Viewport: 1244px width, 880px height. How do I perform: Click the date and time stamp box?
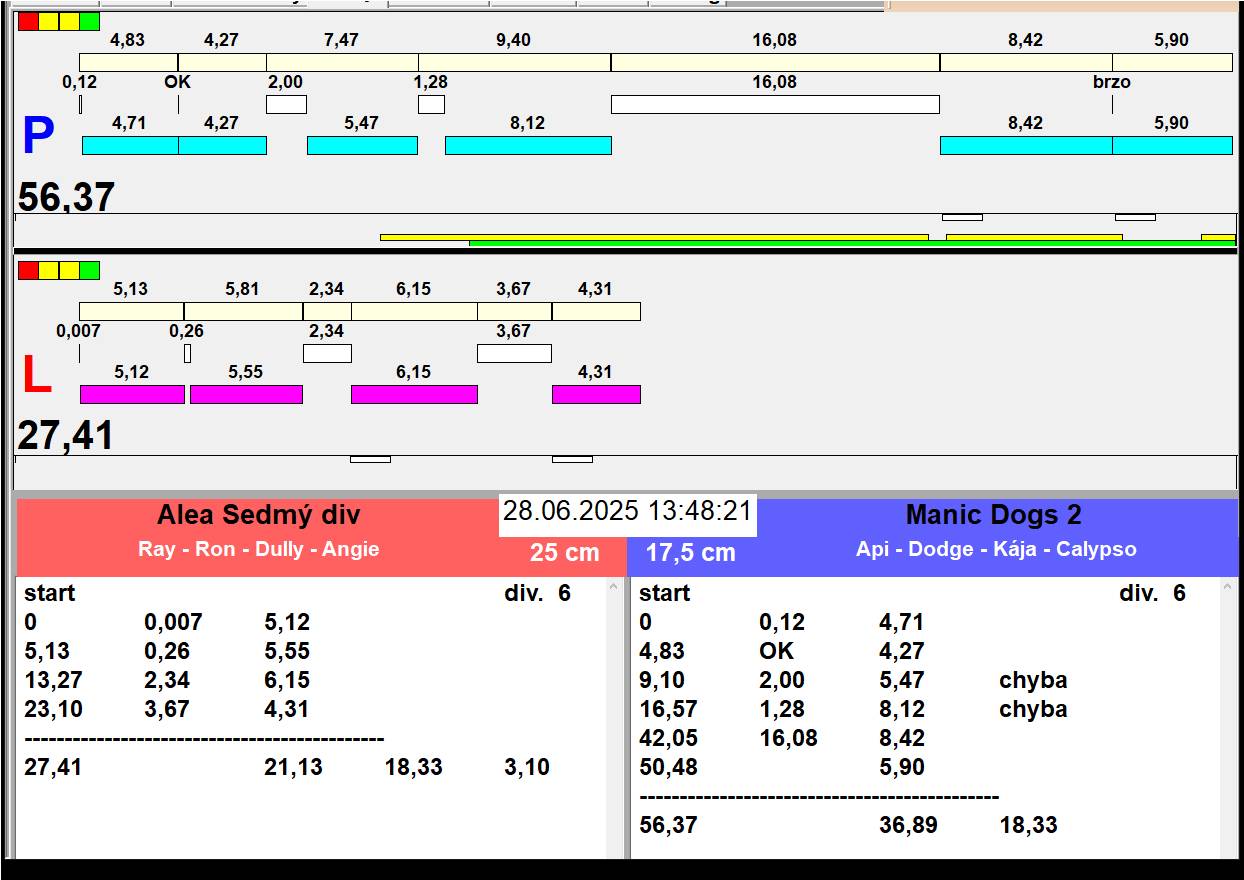(627, 512)
